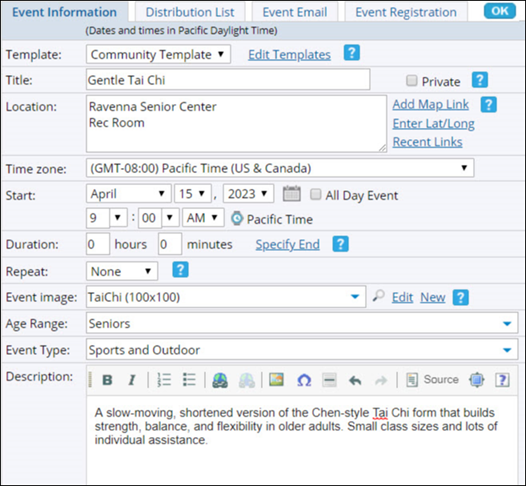Click into the Title text field

[228, 79]
